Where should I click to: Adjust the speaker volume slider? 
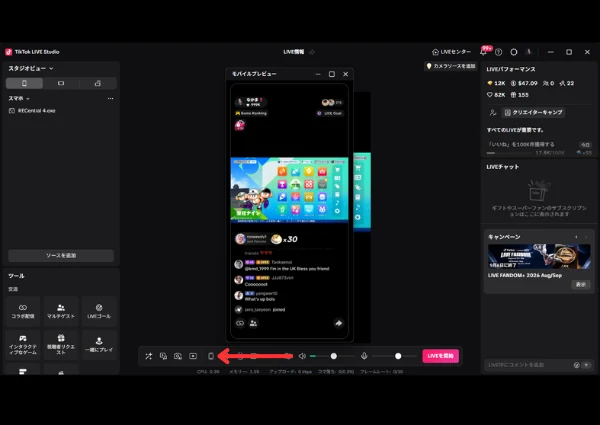(332, 356)
